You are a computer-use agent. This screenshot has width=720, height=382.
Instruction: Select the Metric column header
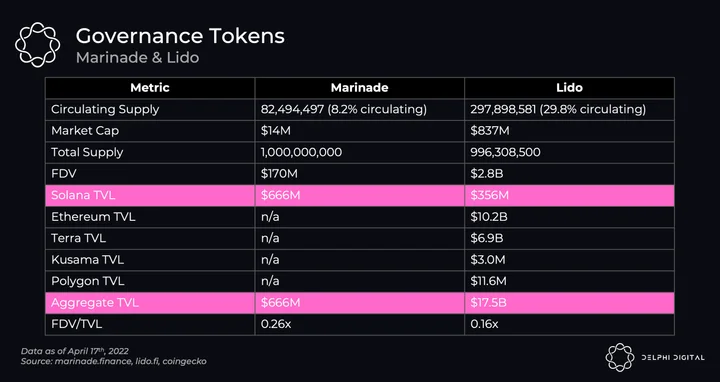pos(150,88)
